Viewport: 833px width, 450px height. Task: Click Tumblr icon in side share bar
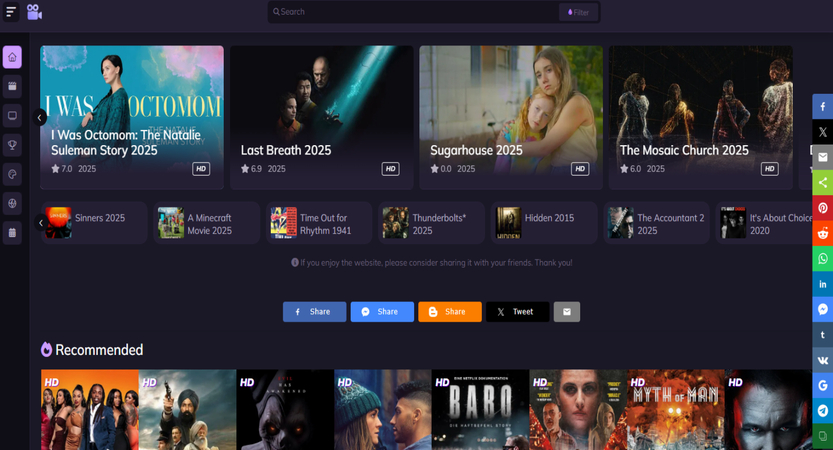coord(822,335)
